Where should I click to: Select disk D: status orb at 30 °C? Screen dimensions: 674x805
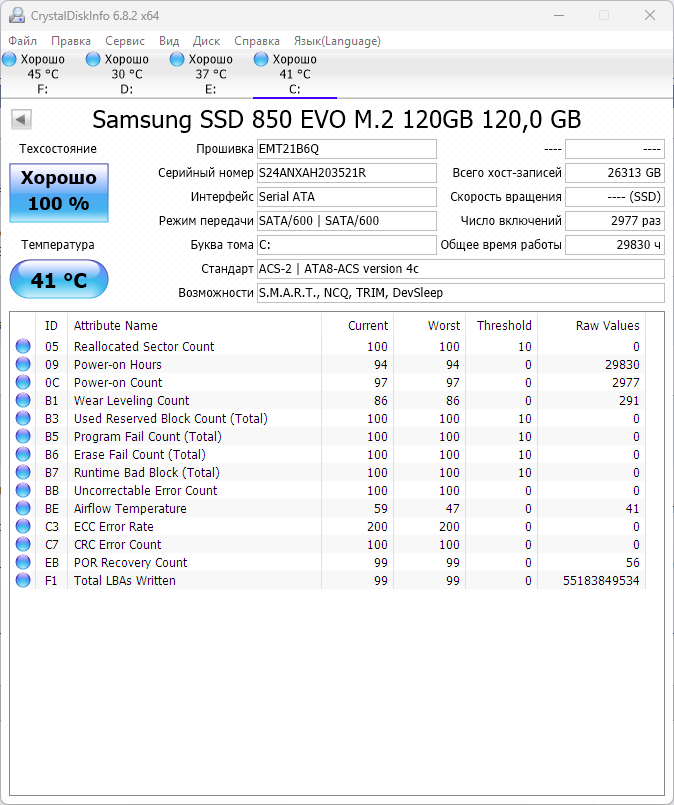pos(93,59)
